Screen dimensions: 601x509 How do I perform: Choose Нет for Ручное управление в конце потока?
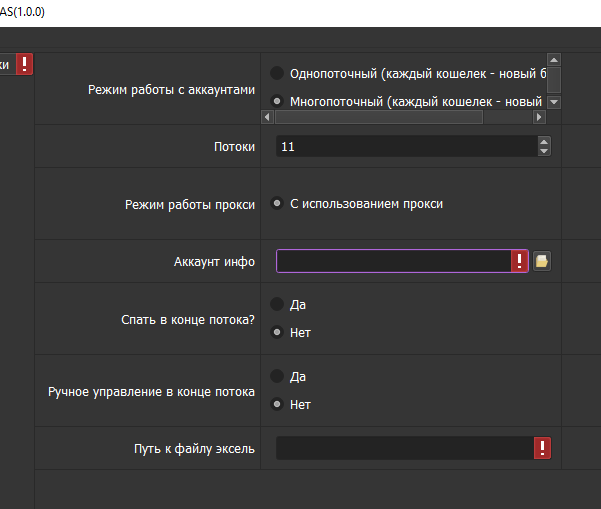coord(277,404)
